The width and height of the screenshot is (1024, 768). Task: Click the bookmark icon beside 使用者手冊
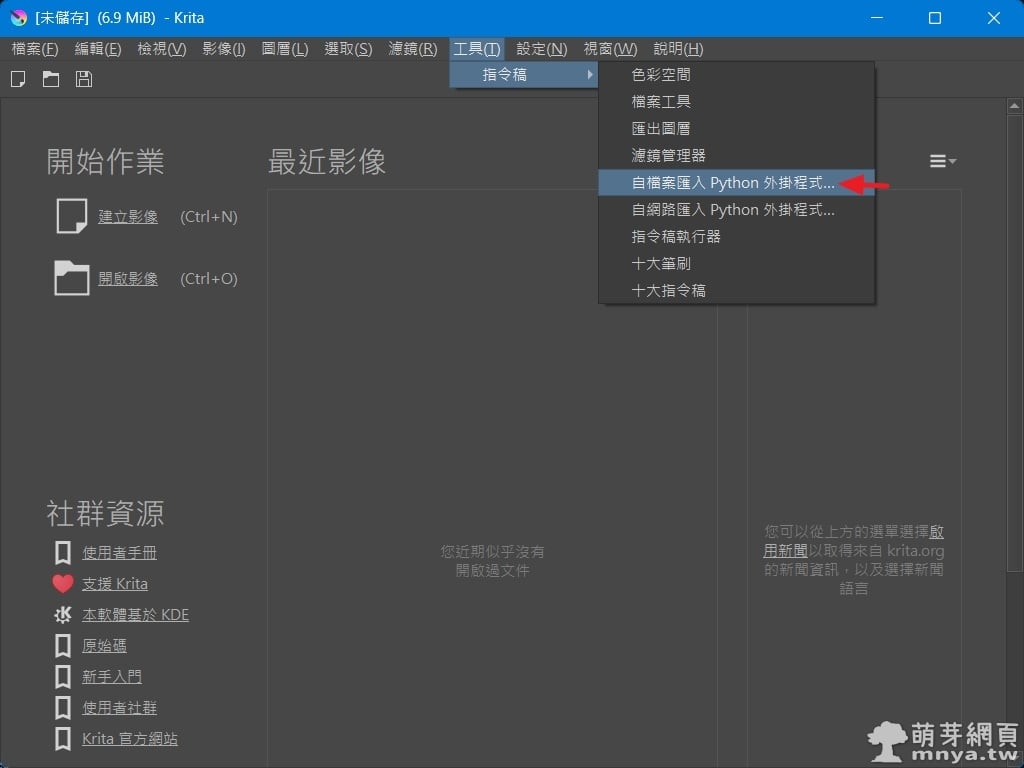tap(63, 553)
